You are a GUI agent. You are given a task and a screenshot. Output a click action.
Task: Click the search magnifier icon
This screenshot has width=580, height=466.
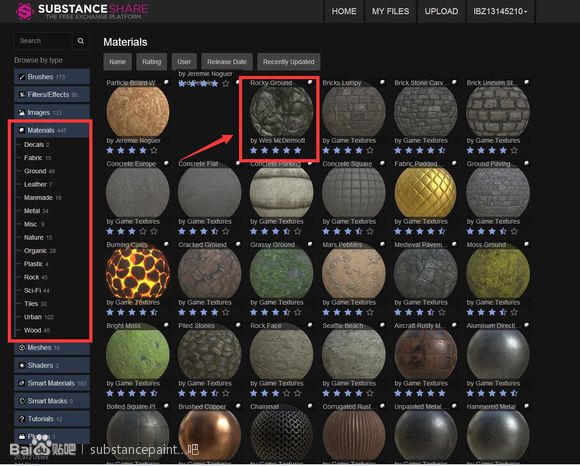81,41
